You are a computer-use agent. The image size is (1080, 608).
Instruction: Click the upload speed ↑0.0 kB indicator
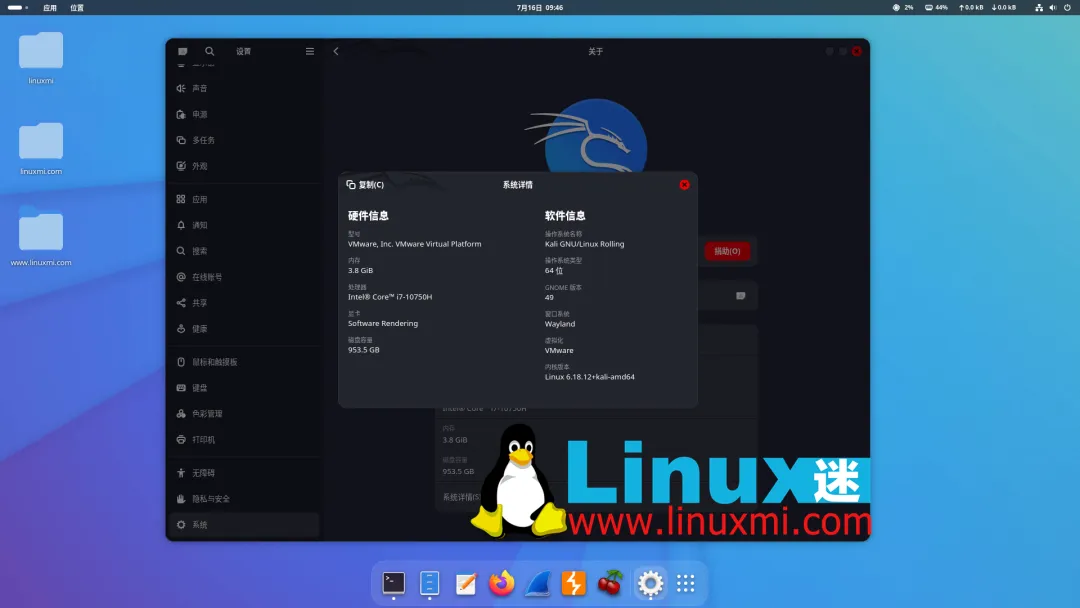pos(970,8)
